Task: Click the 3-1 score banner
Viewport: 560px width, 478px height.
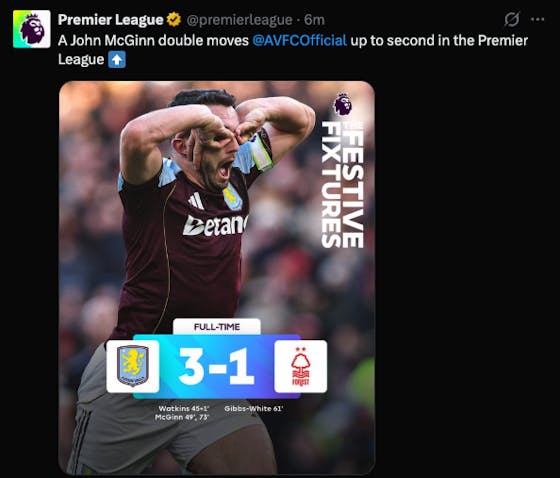Action: (217, 367)
